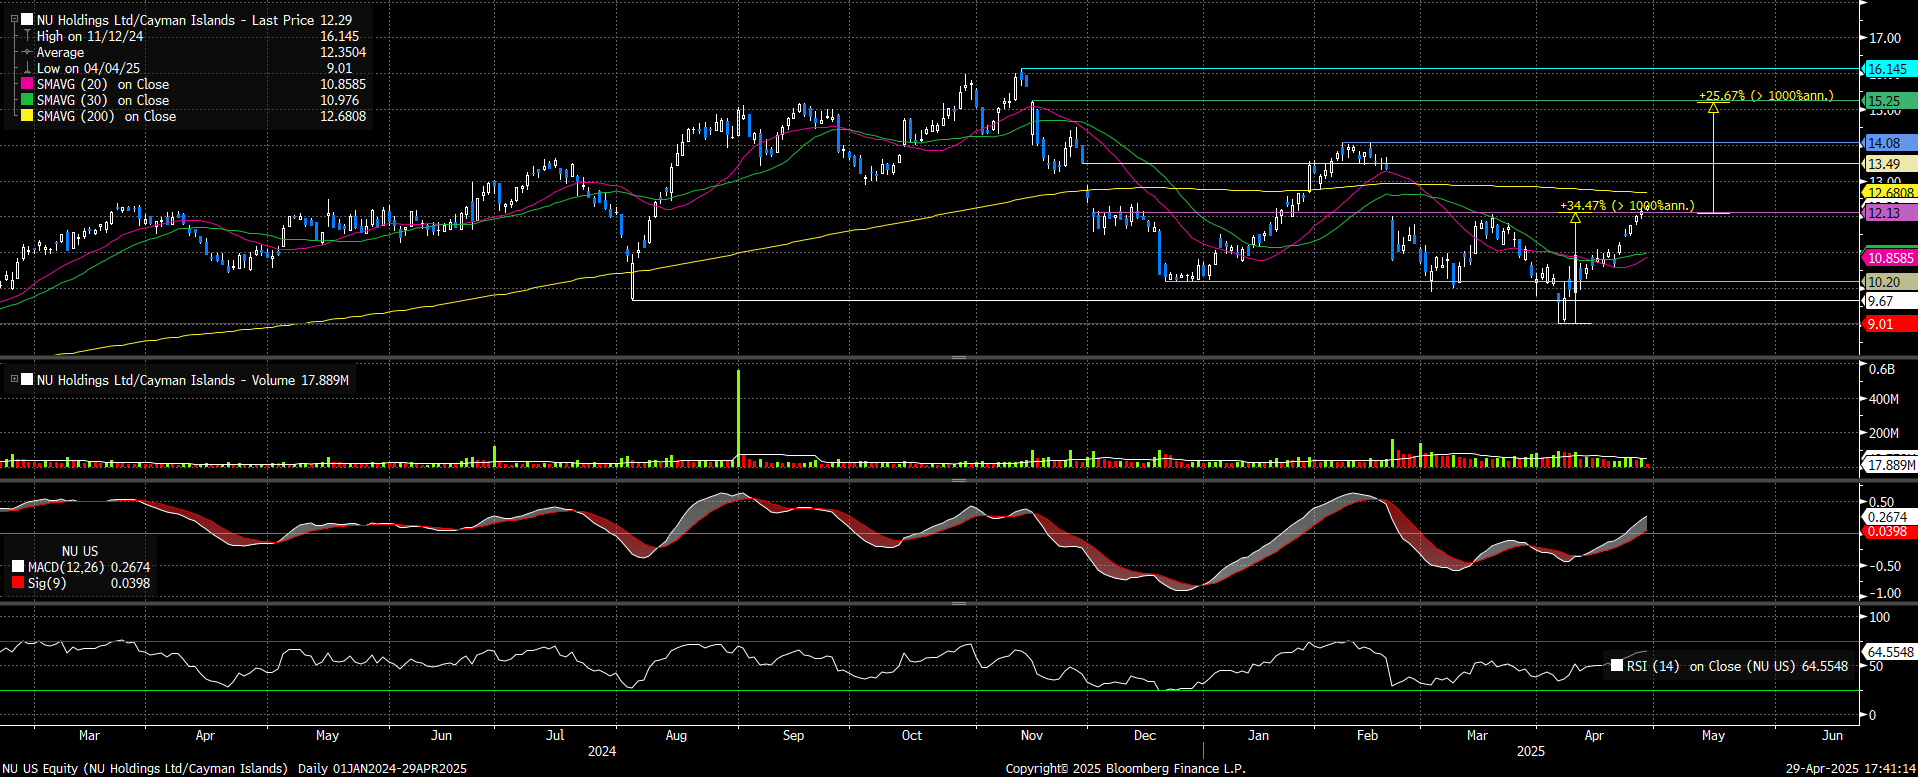Click the Average marker icon in price legend
This screenshot has width=1918, height=777.
click(27, 52)
